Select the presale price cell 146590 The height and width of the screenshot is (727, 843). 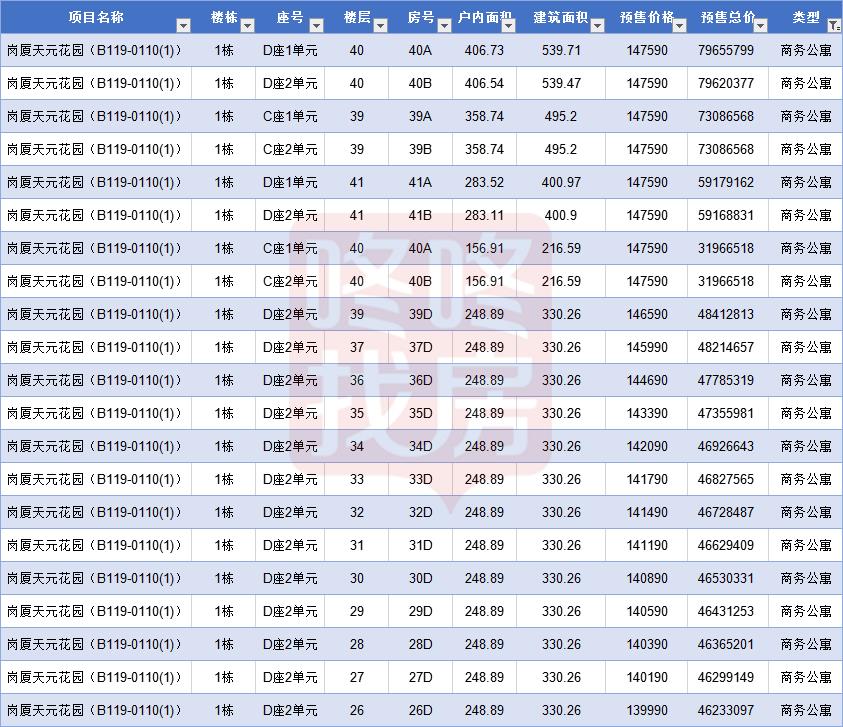pyautogui.click(x=646, y=314)
